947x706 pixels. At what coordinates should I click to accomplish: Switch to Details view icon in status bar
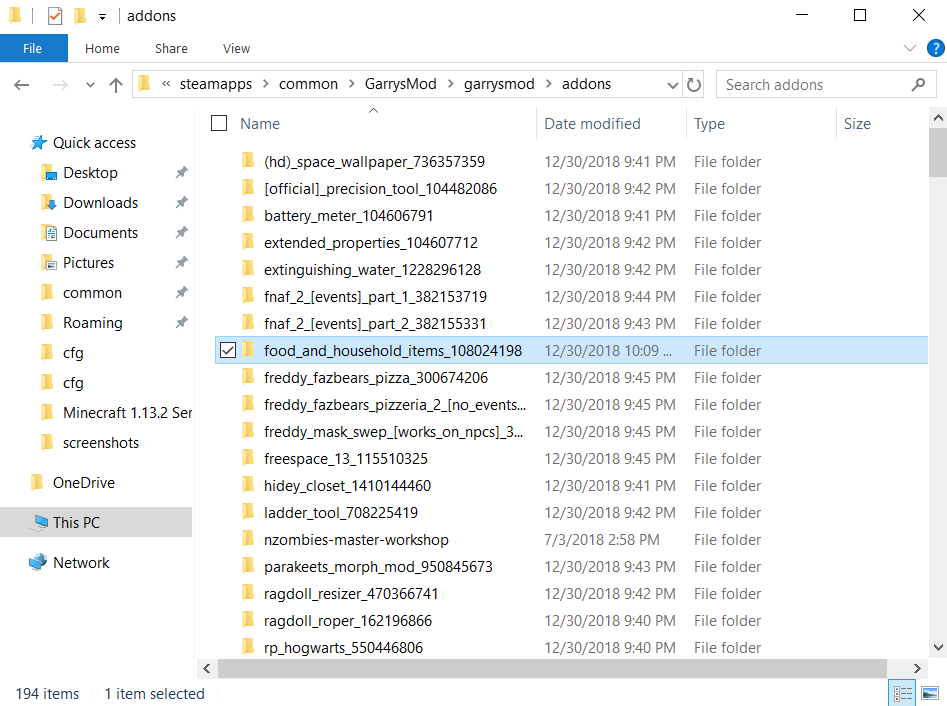click(903, 693)
